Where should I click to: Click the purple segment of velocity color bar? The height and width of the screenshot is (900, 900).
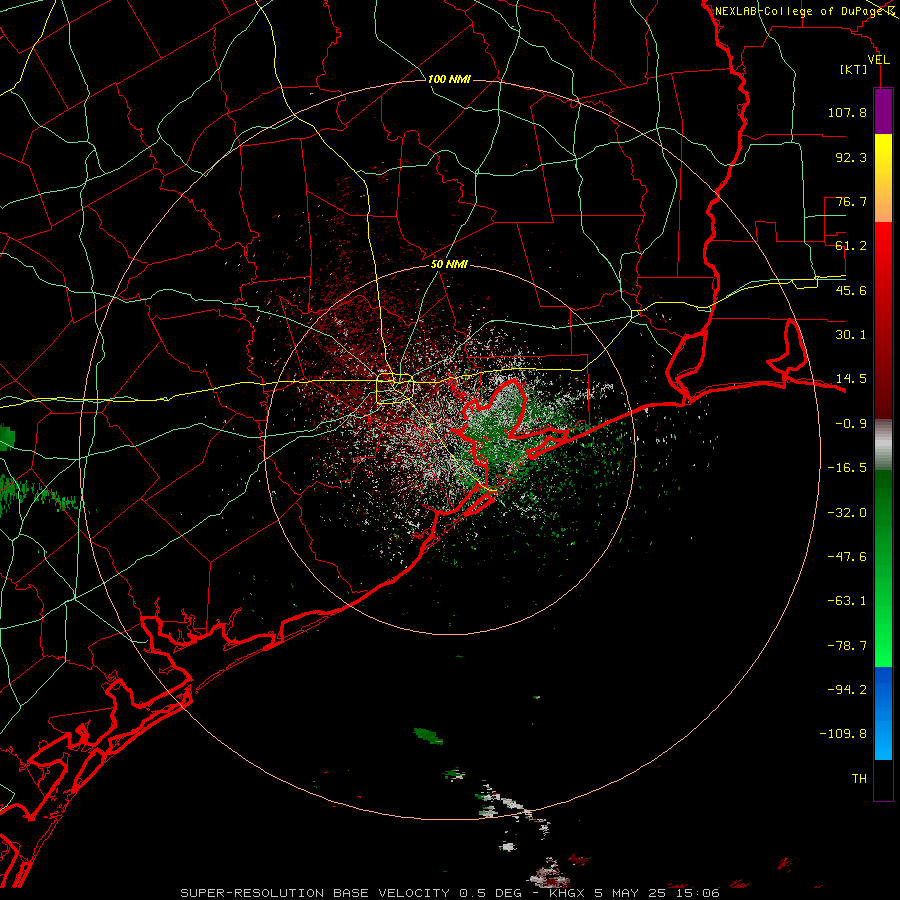(x=883, y=111)
